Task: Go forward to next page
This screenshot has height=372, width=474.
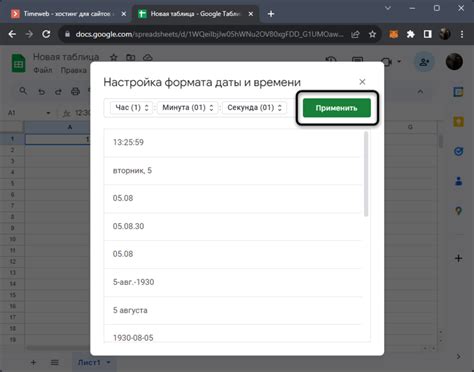Action: [x=29, y=34]
